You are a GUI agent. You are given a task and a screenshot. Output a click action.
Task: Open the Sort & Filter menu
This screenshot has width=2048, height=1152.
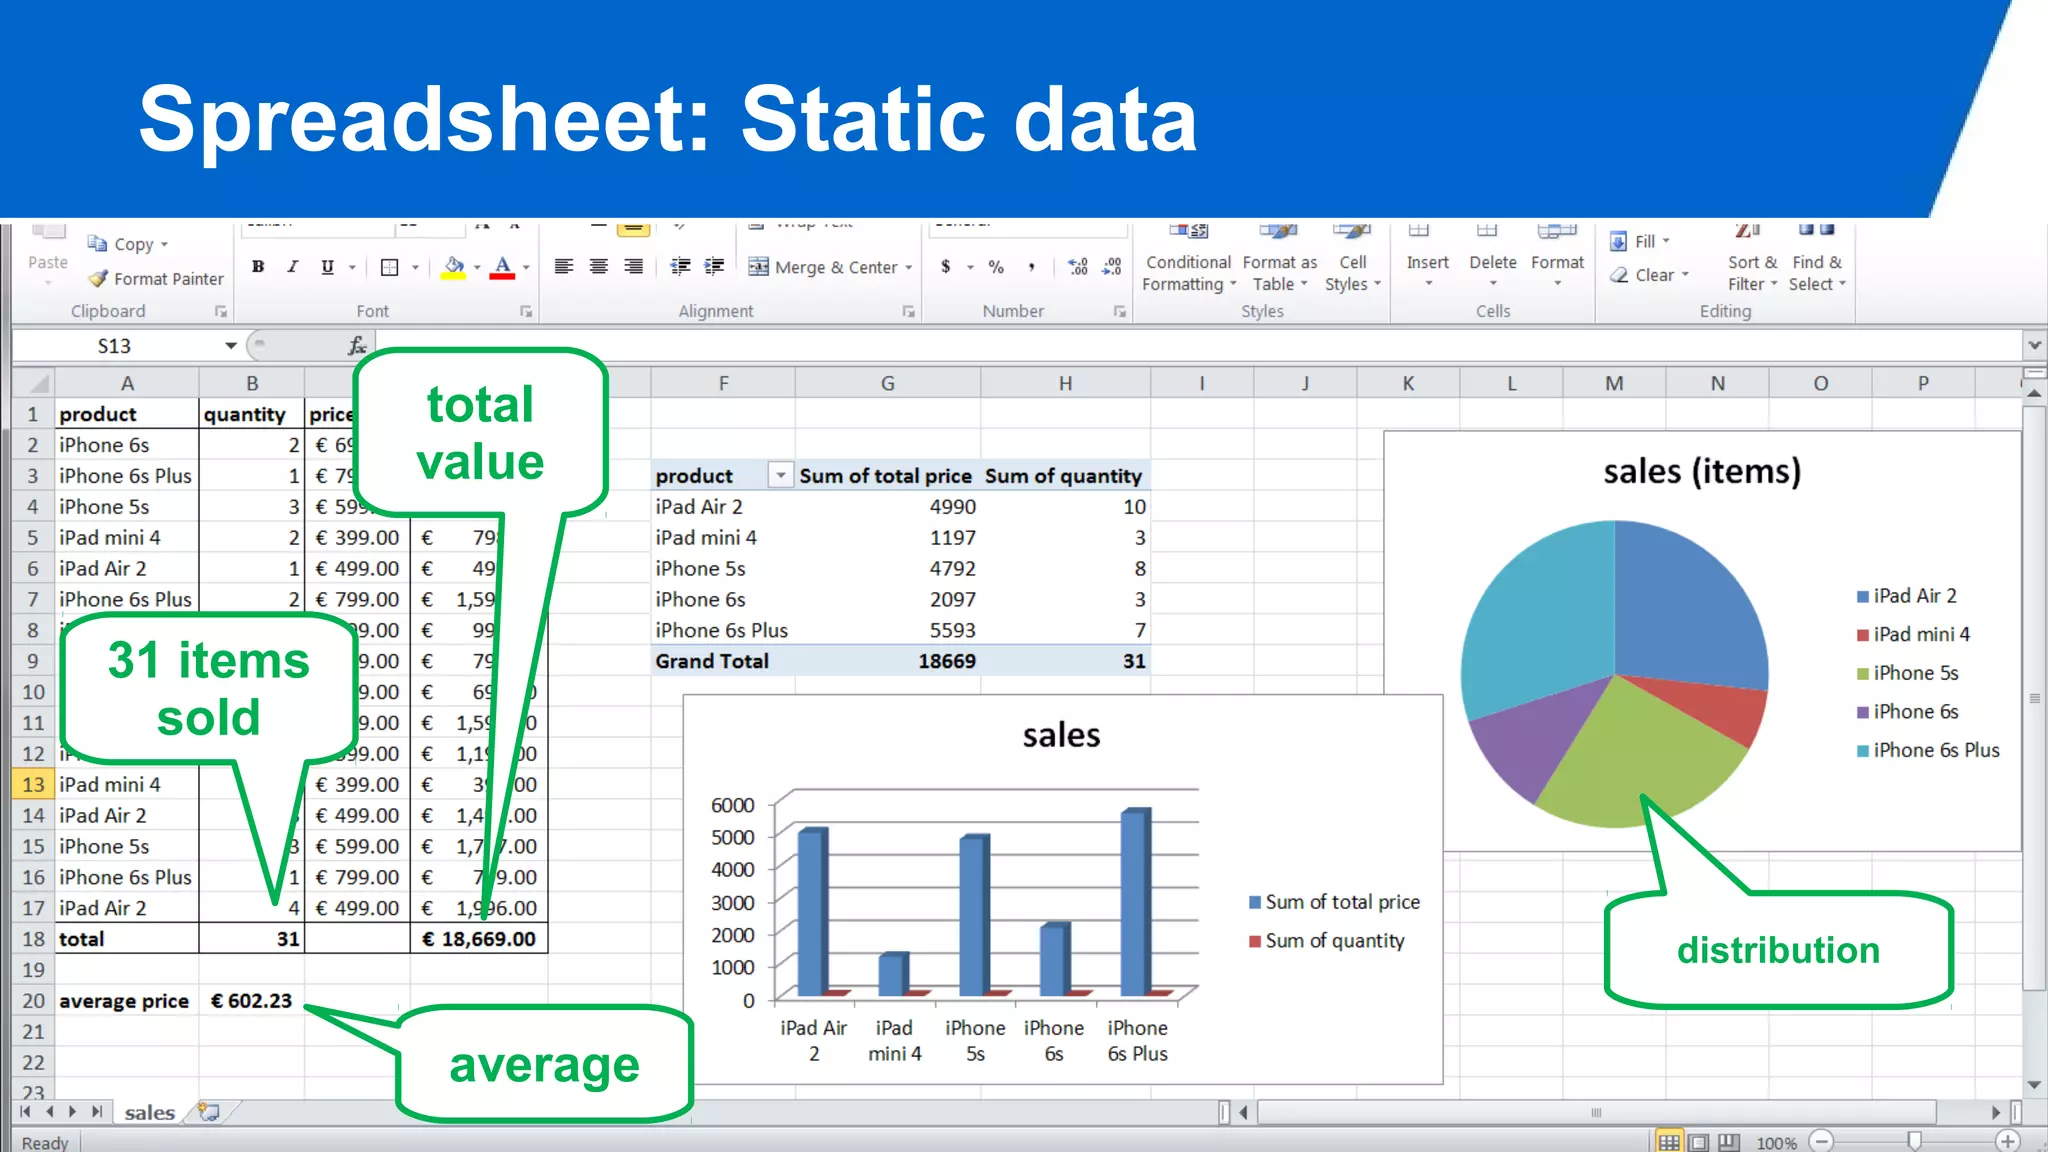(1752, 258)
